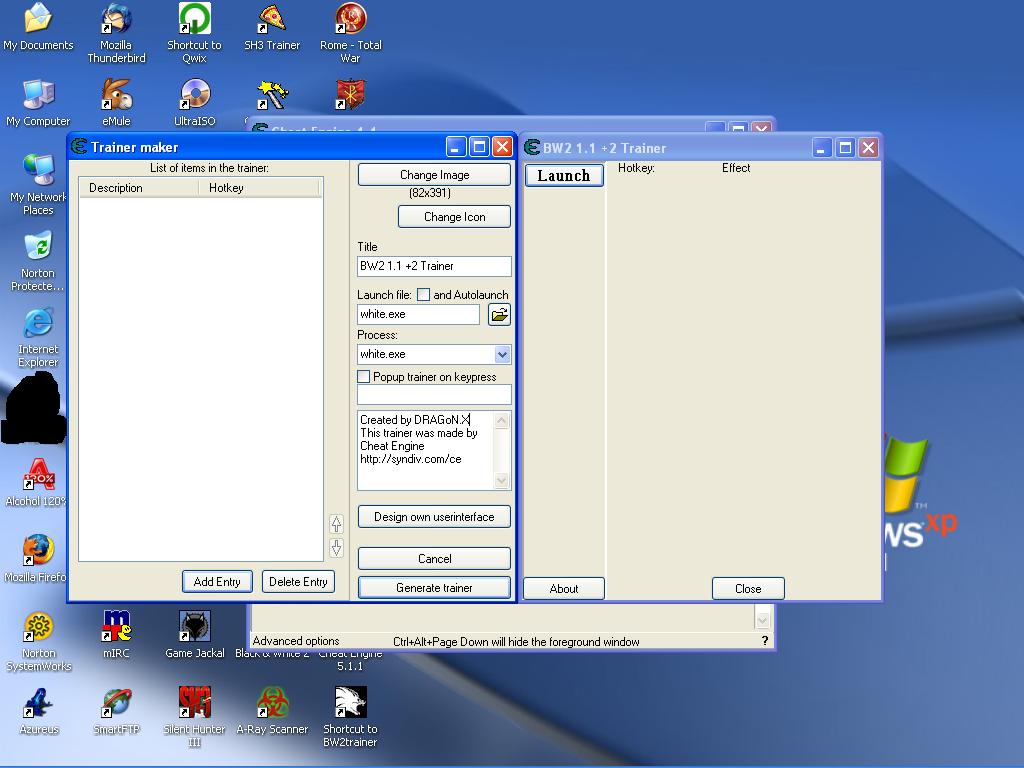The height and width of the screenshot is (768, 1024).
Task: Open Shortcut to BW2trainer icon
Action: 350,704
